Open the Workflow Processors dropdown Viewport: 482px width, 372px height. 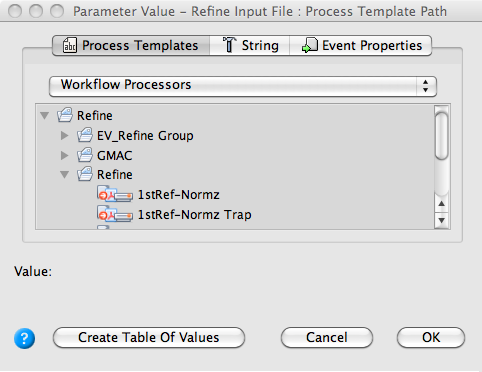pos(243,86)
